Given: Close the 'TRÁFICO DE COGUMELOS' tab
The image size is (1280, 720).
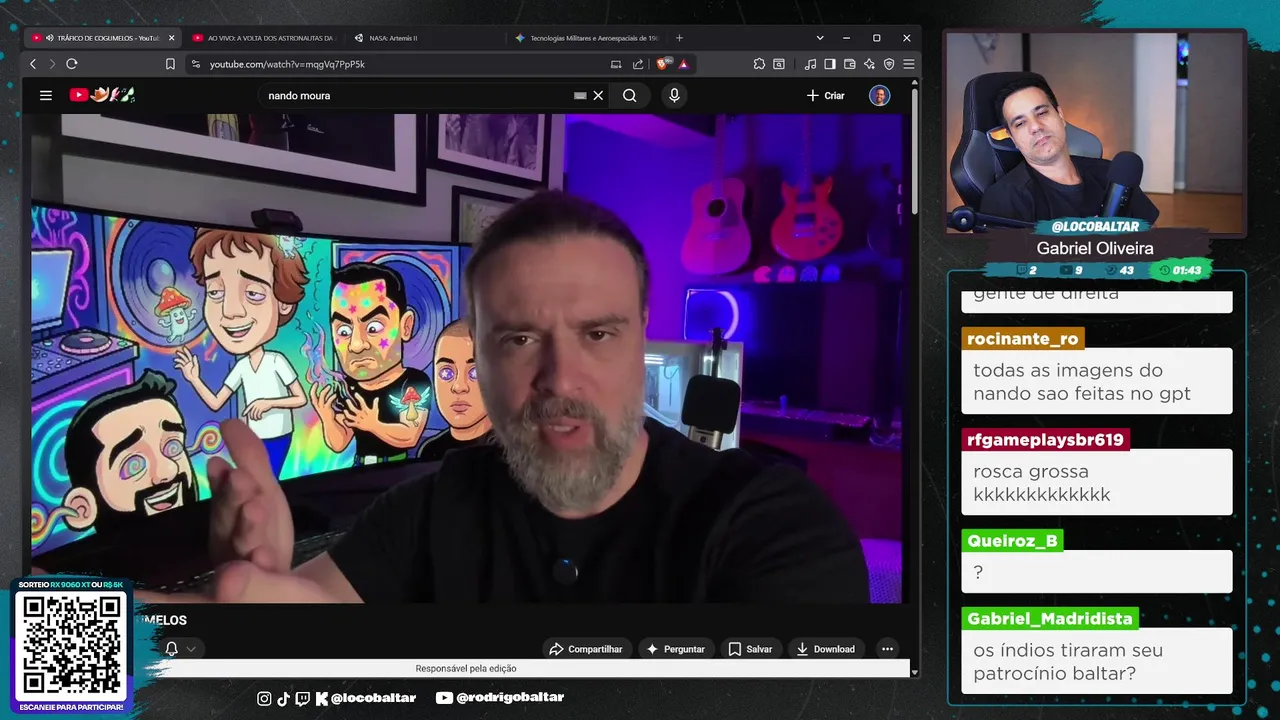Looking at the screenshot, I should pyautogui.click(x=171, y=38).
